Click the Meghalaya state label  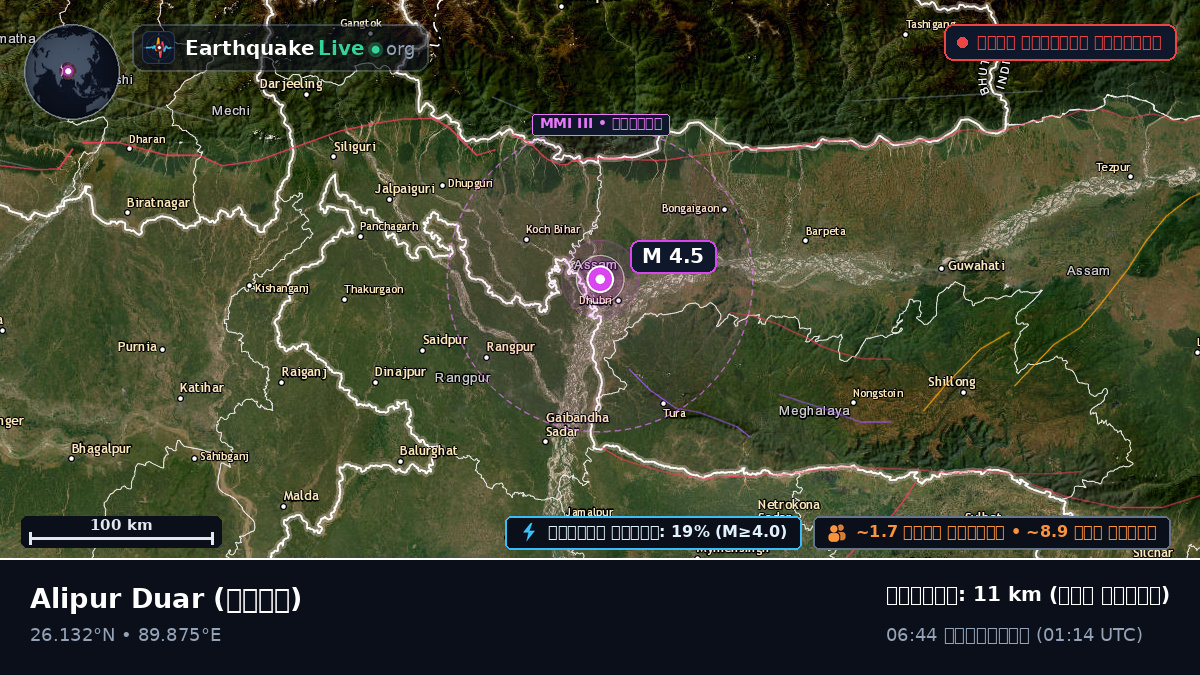point(814,411)
